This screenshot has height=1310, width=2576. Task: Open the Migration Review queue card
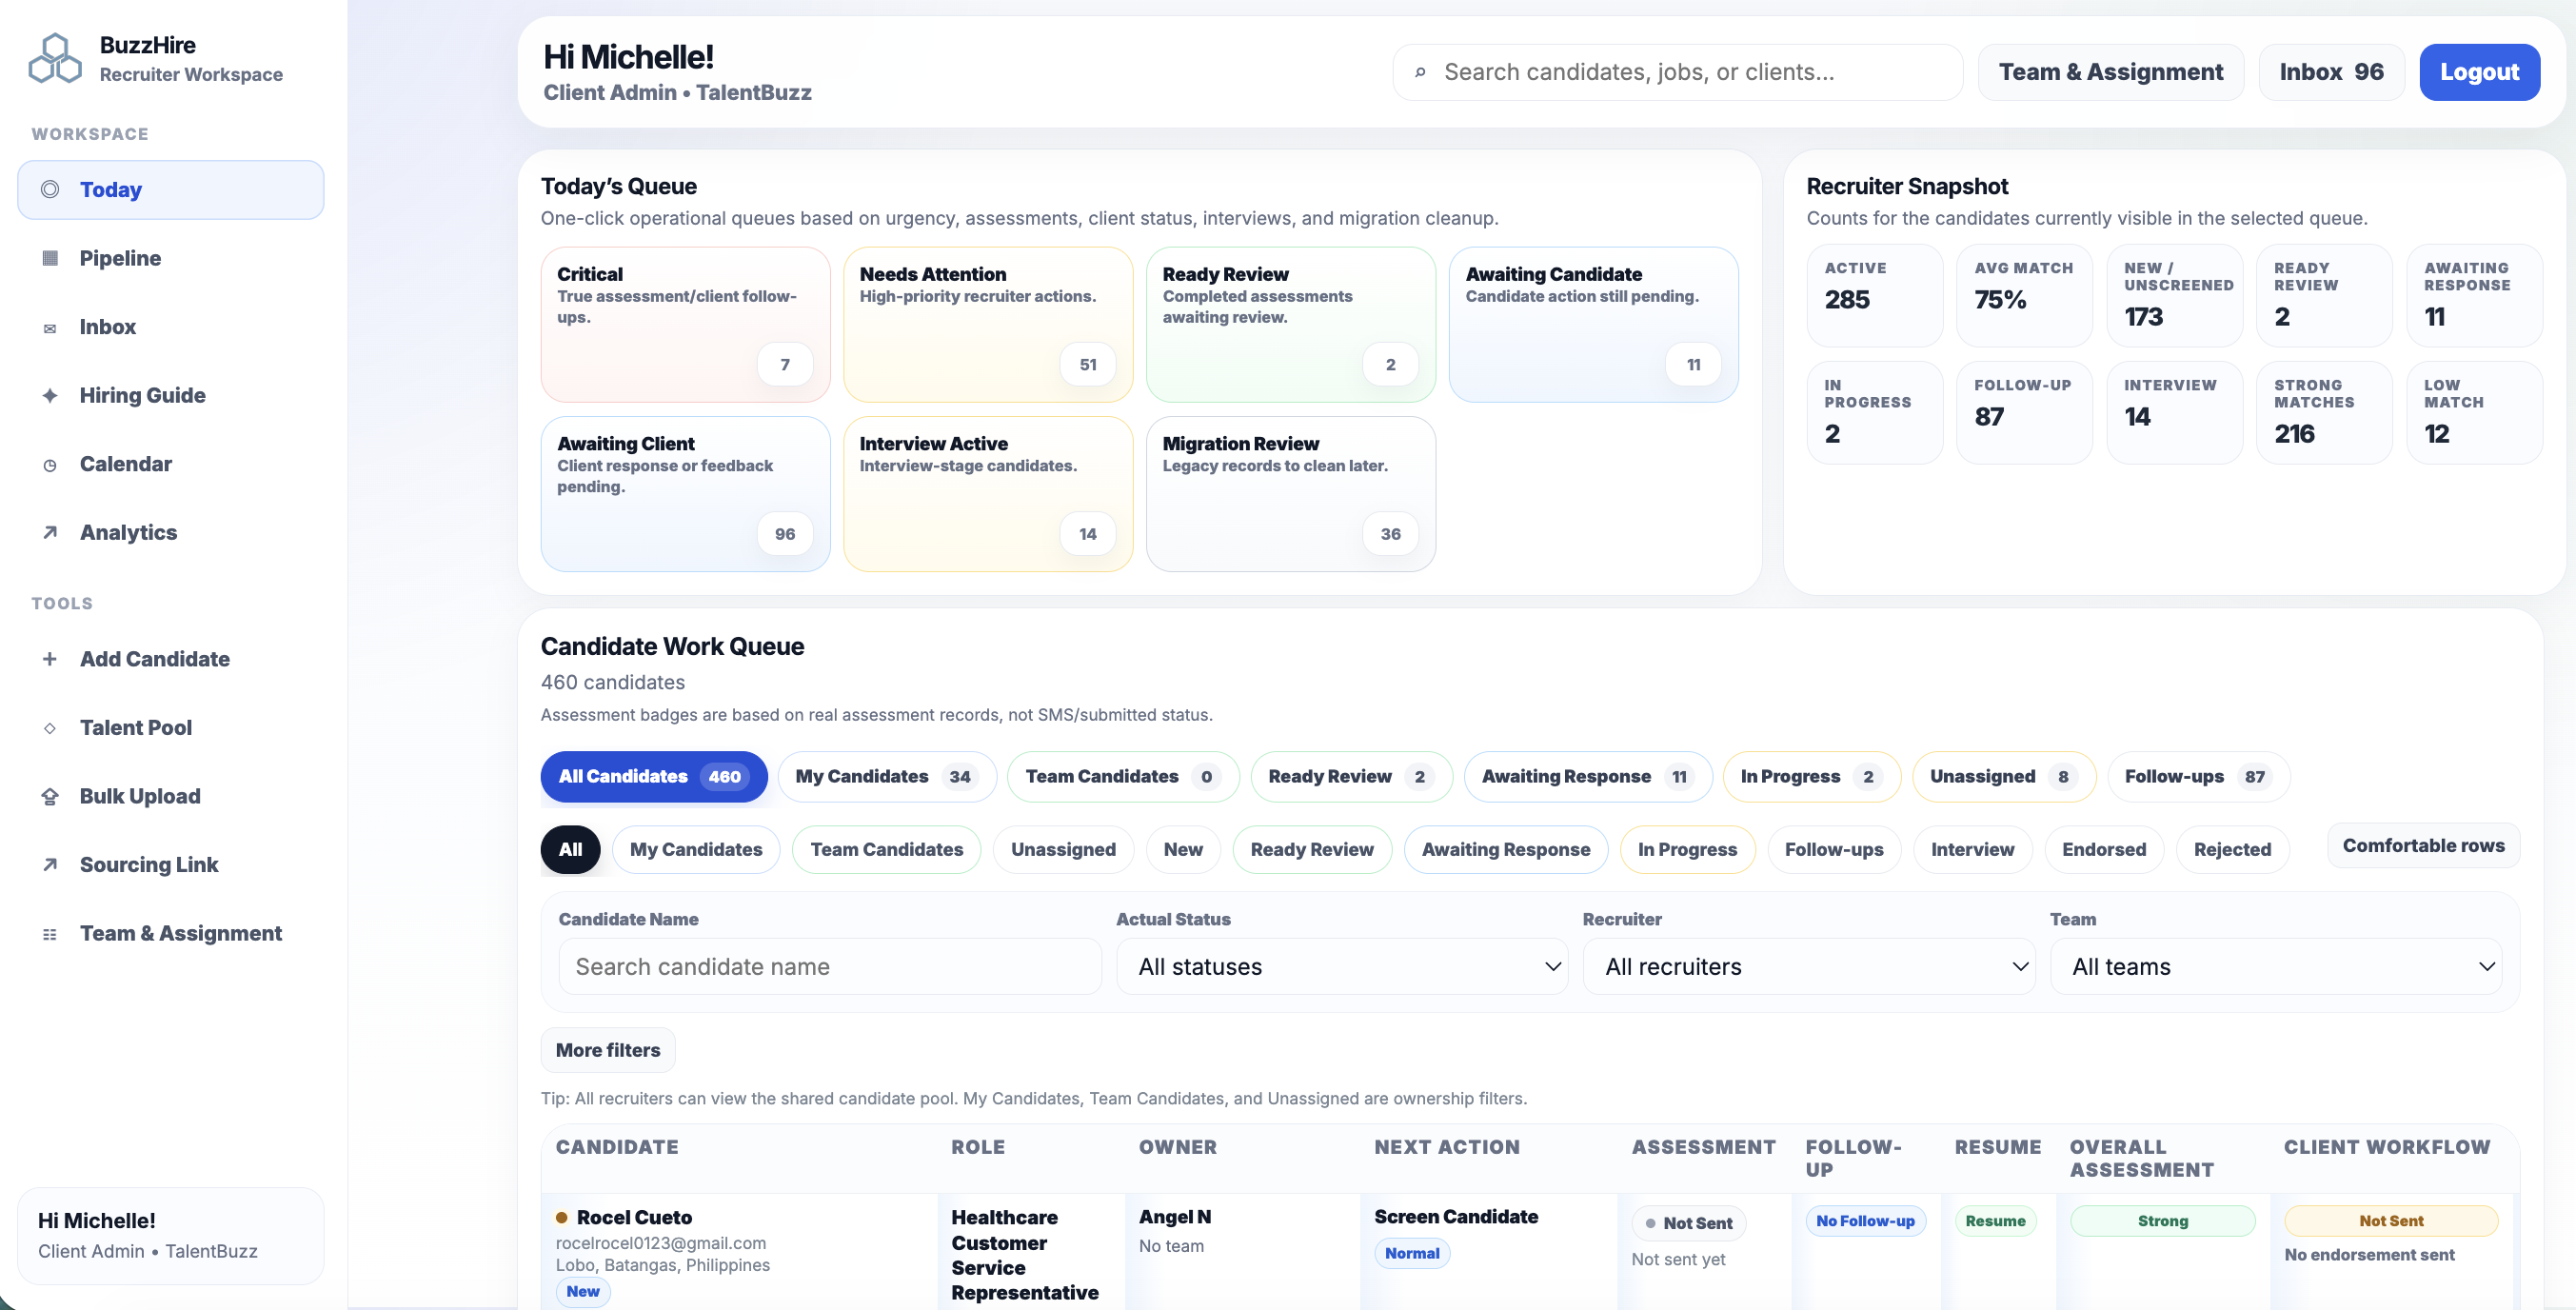[x=1290, y=494]
